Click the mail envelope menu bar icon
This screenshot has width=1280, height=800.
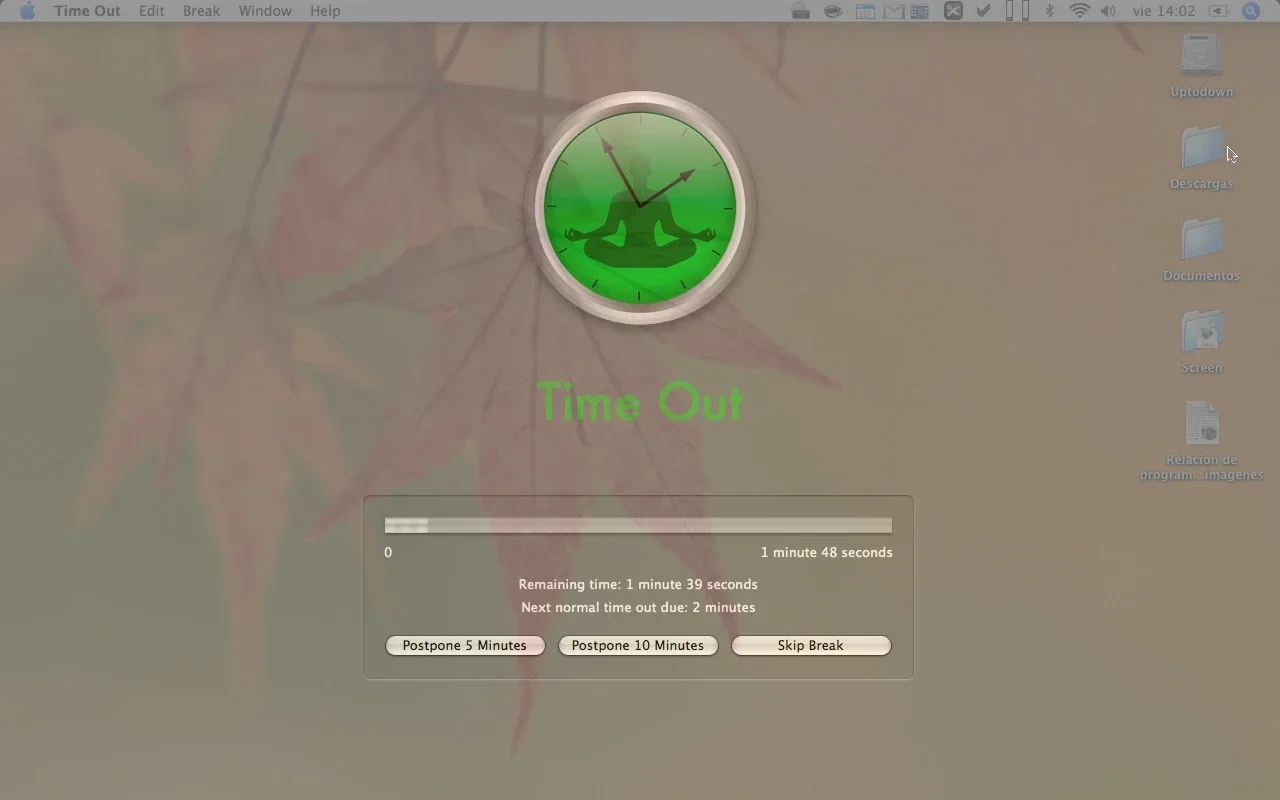[893, 11]
